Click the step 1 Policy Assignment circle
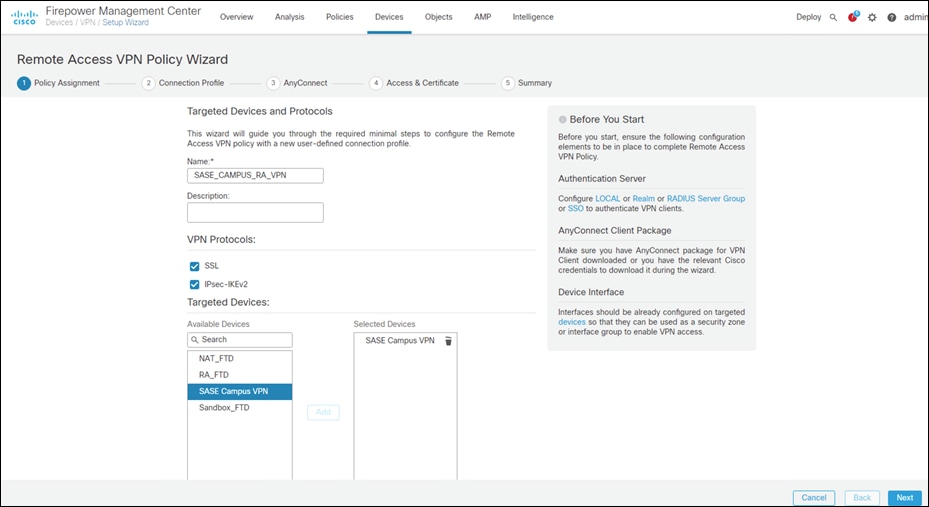 tap(24, 84)
